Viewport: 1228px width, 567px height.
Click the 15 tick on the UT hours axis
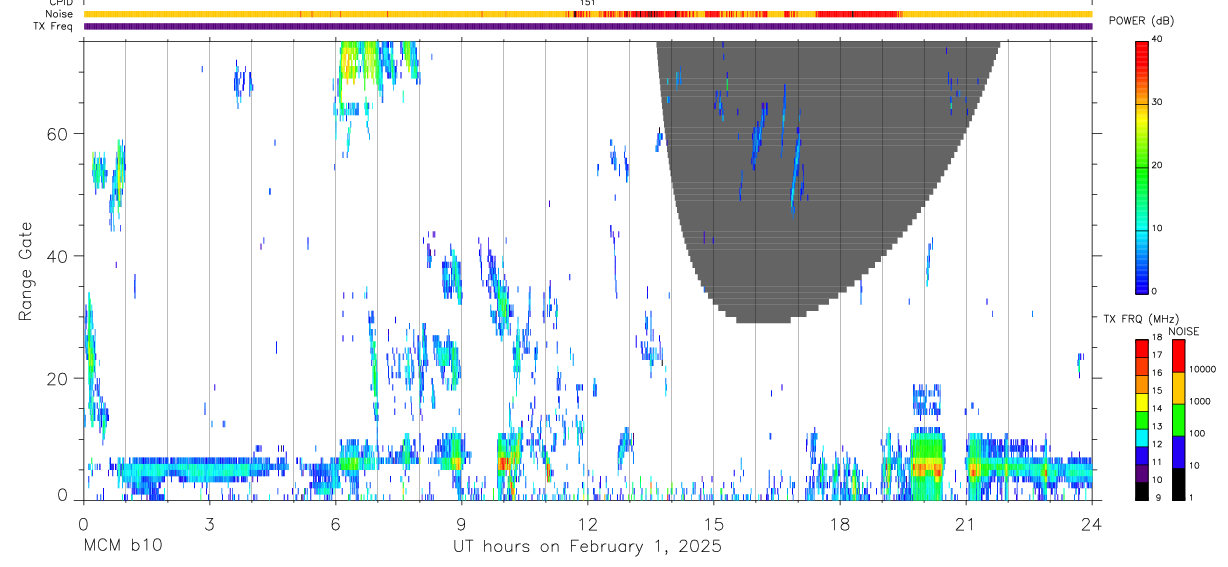(x=713, y=523)
